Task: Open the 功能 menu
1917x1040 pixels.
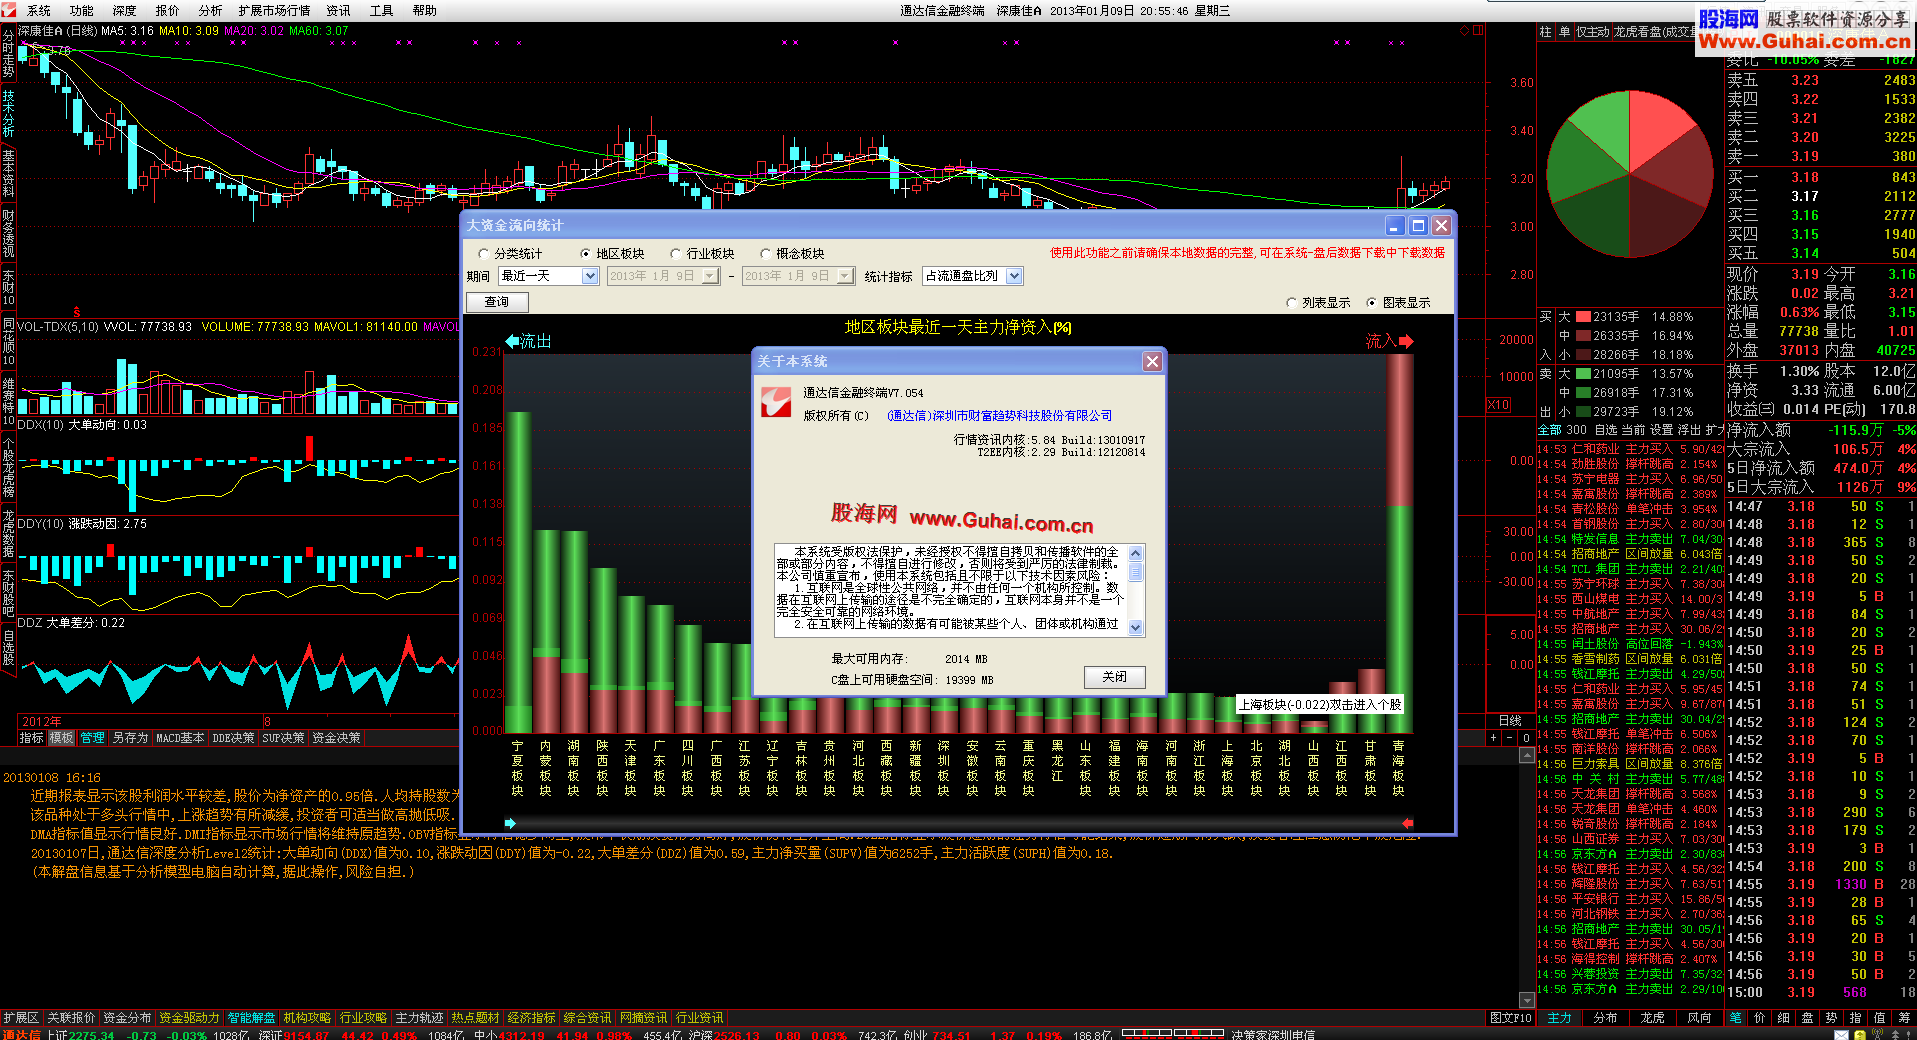Action: (x=82, y=11)
